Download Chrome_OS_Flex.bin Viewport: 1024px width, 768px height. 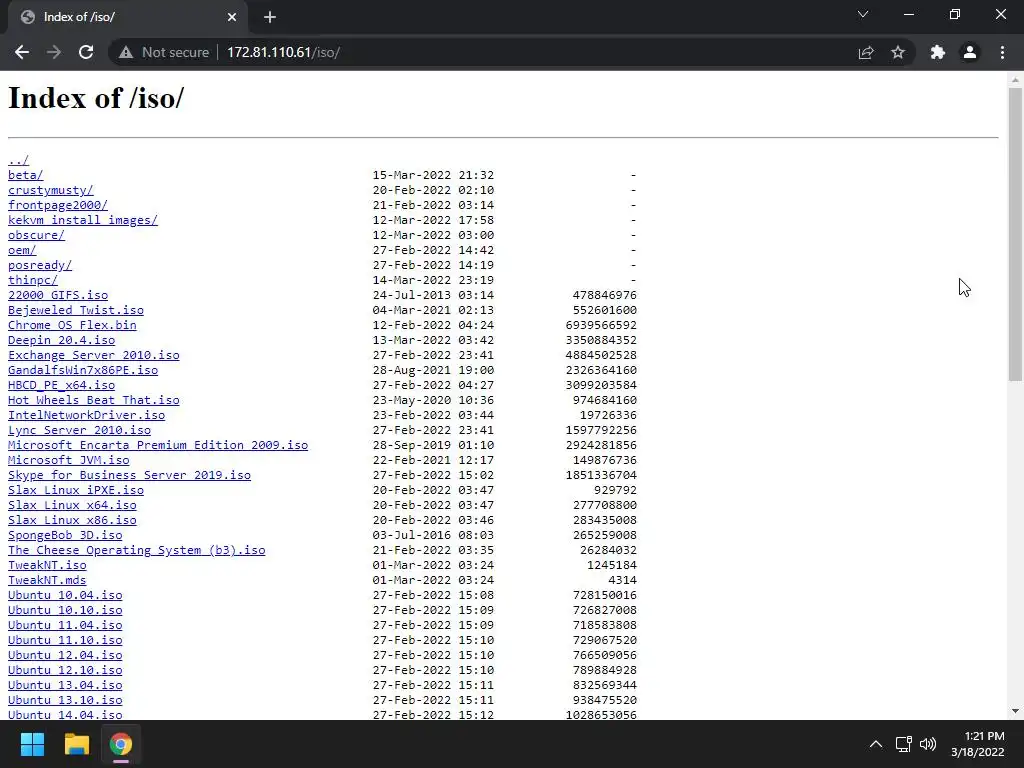72,325
